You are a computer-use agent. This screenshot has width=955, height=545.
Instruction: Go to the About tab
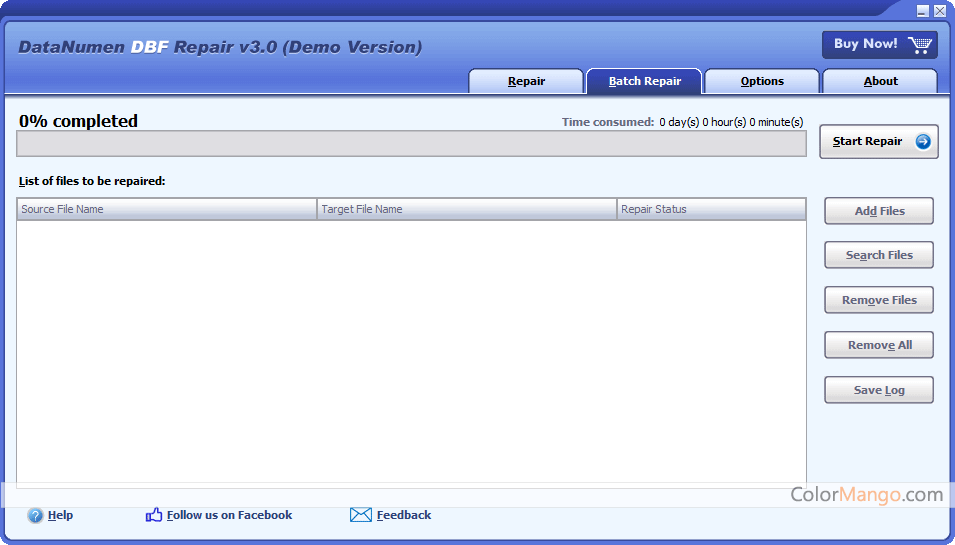pos(880,81)
